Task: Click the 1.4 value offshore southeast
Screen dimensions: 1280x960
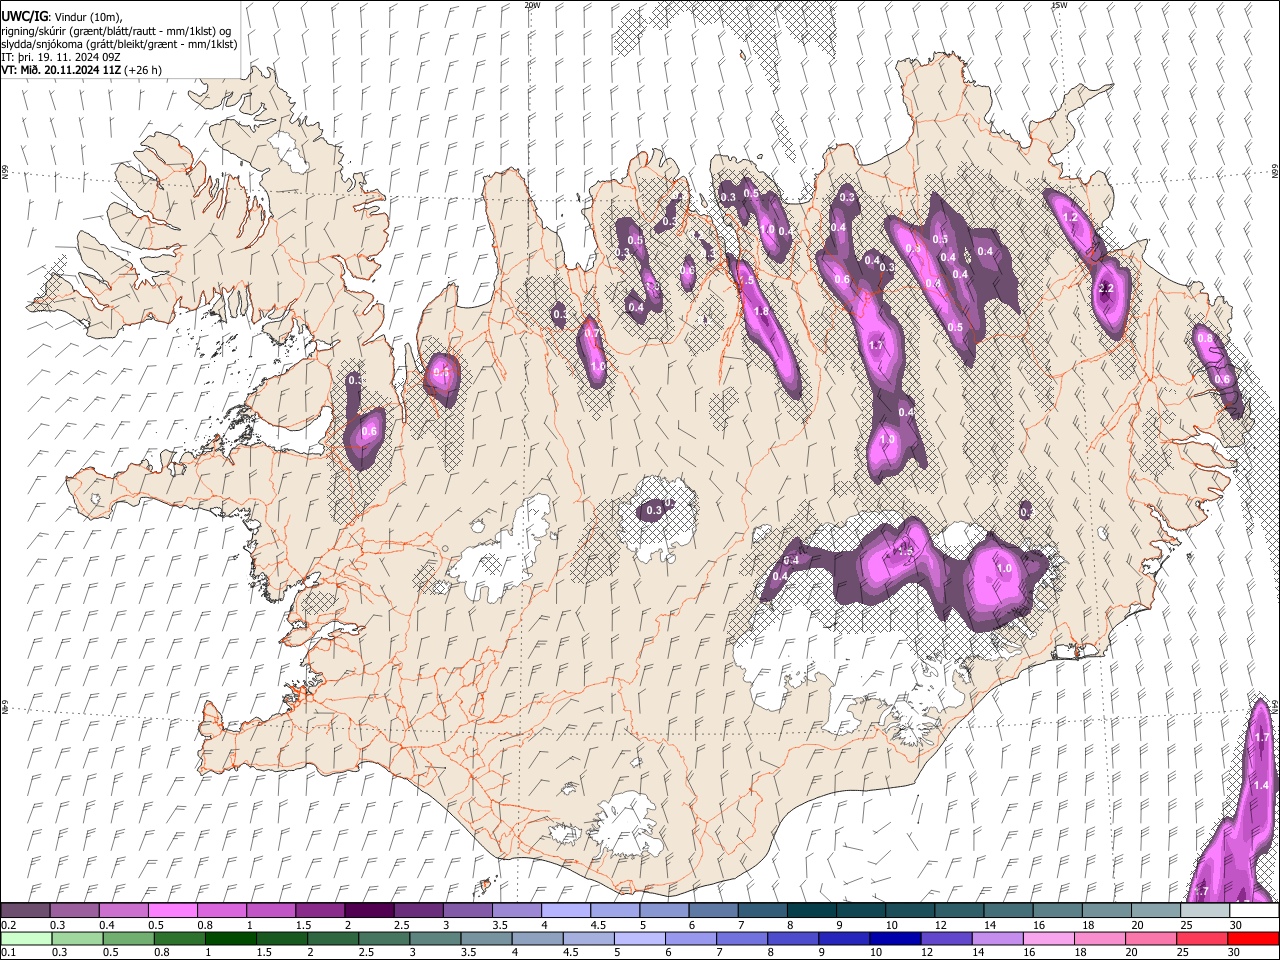Action: click(1261, 785)
